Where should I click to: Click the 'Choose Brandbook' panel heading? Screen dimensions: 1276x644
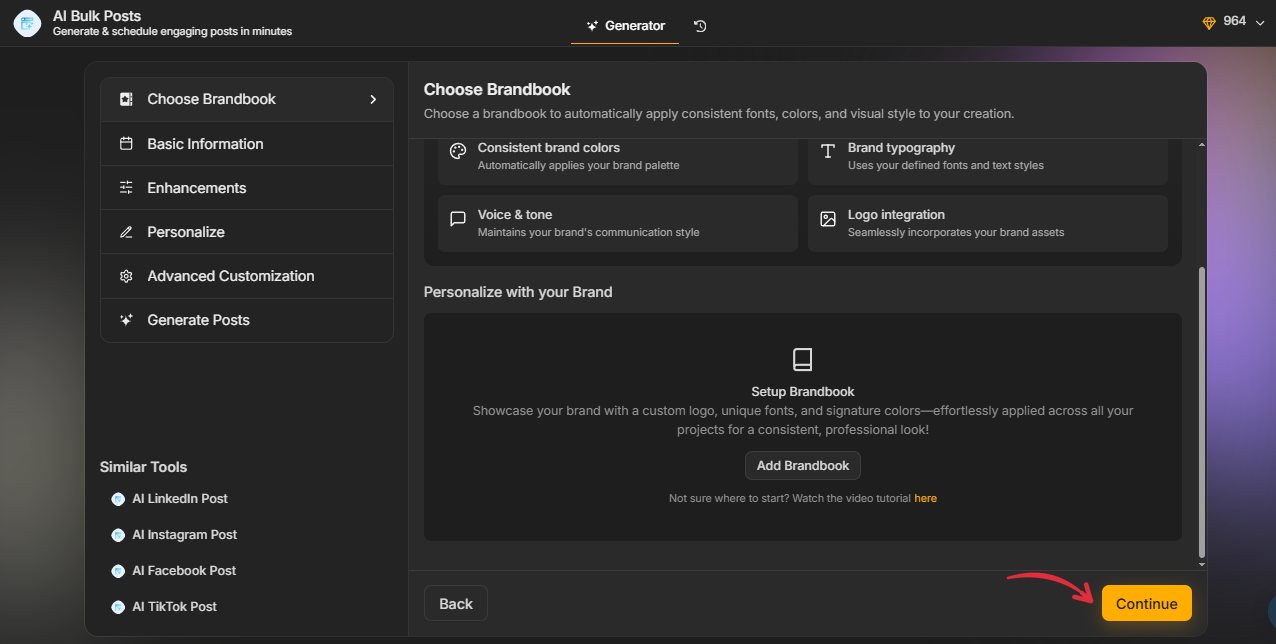pyautogui.click(x=497, y=90)
